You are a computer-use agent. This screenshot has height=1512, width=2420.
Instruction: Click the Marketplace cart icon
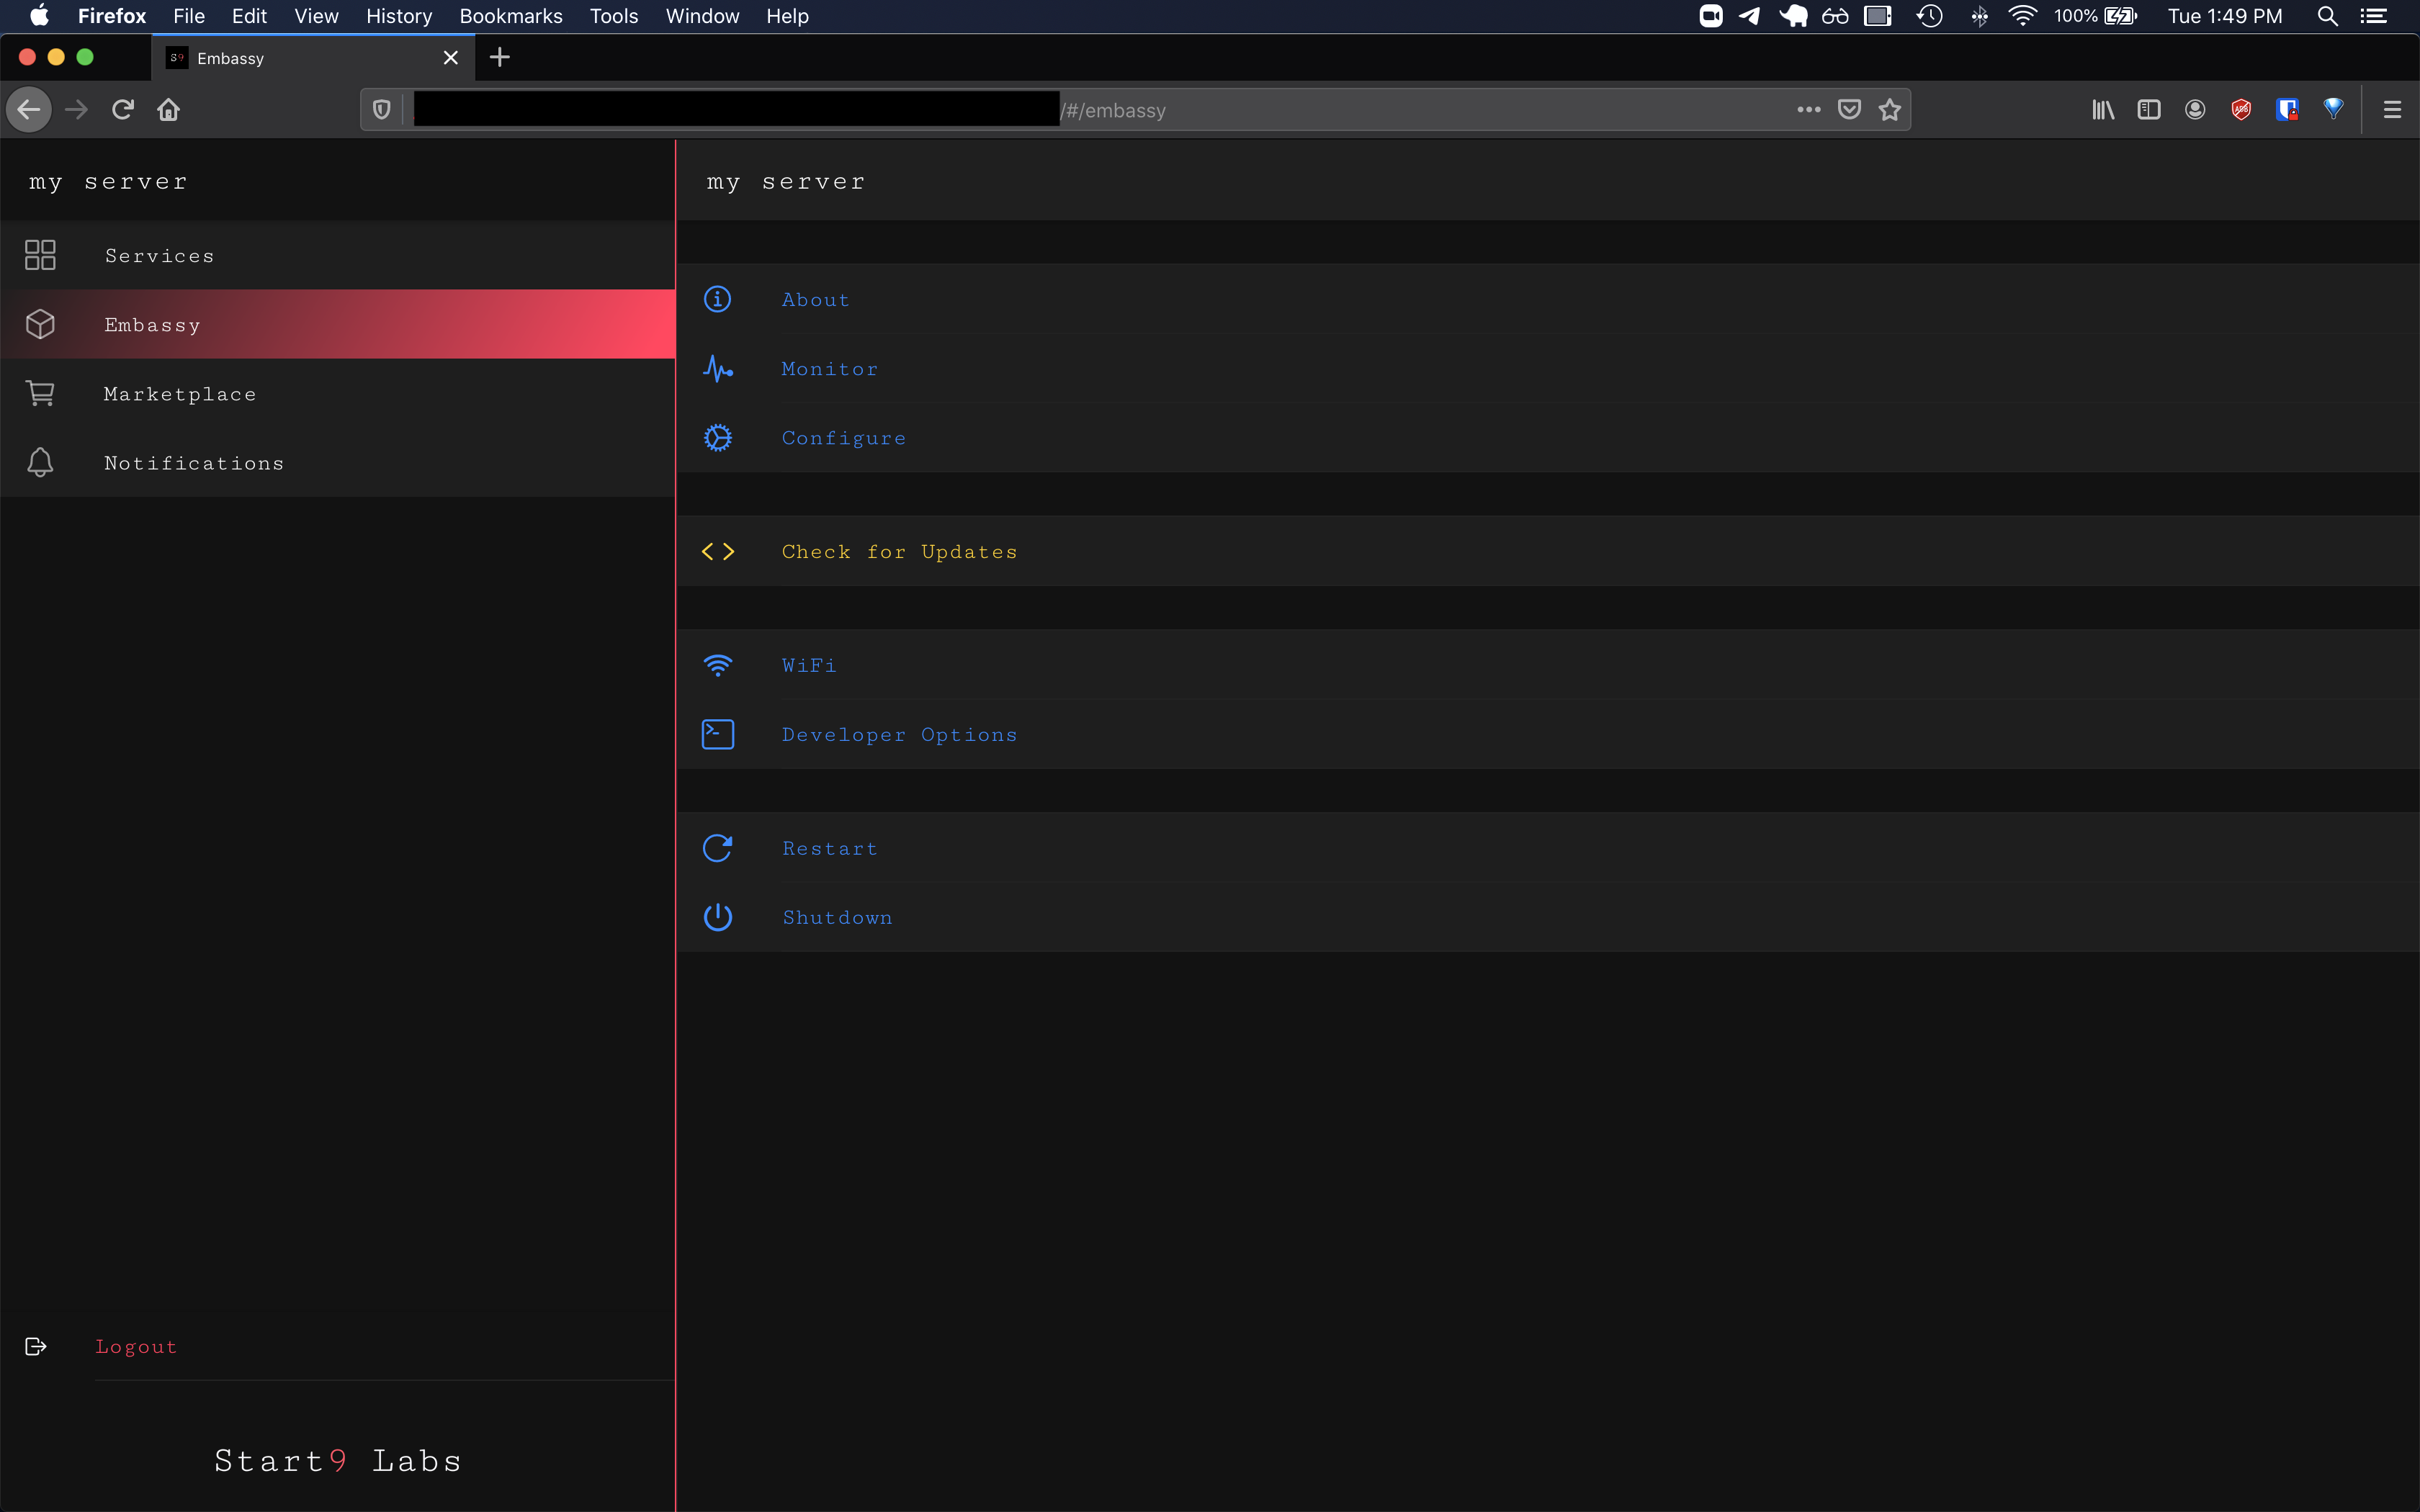40,394
